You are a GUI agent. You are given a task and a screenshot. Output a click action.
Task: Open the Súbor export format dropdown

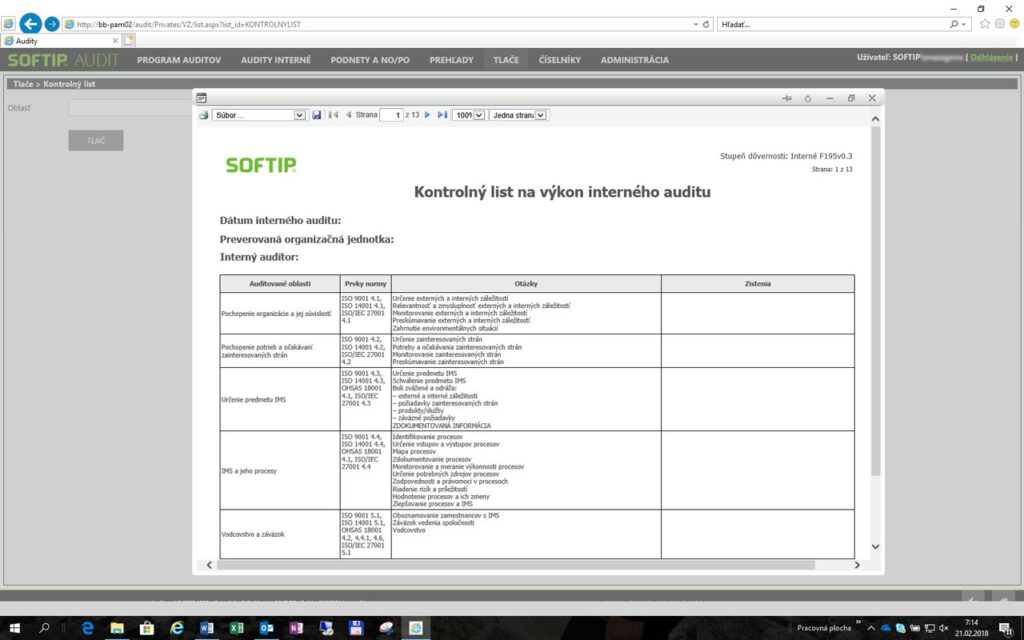pyautogui.click(x=299, y=114)
